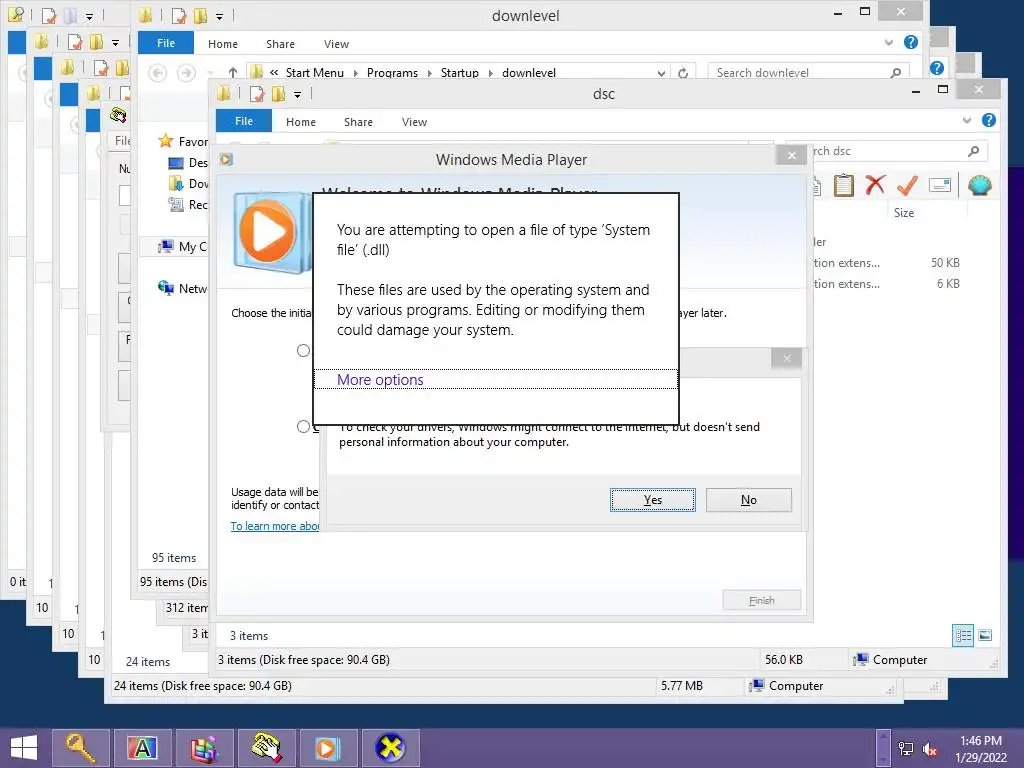
Task: Open the letter A app on taskbar
Action: pos(142,748)
